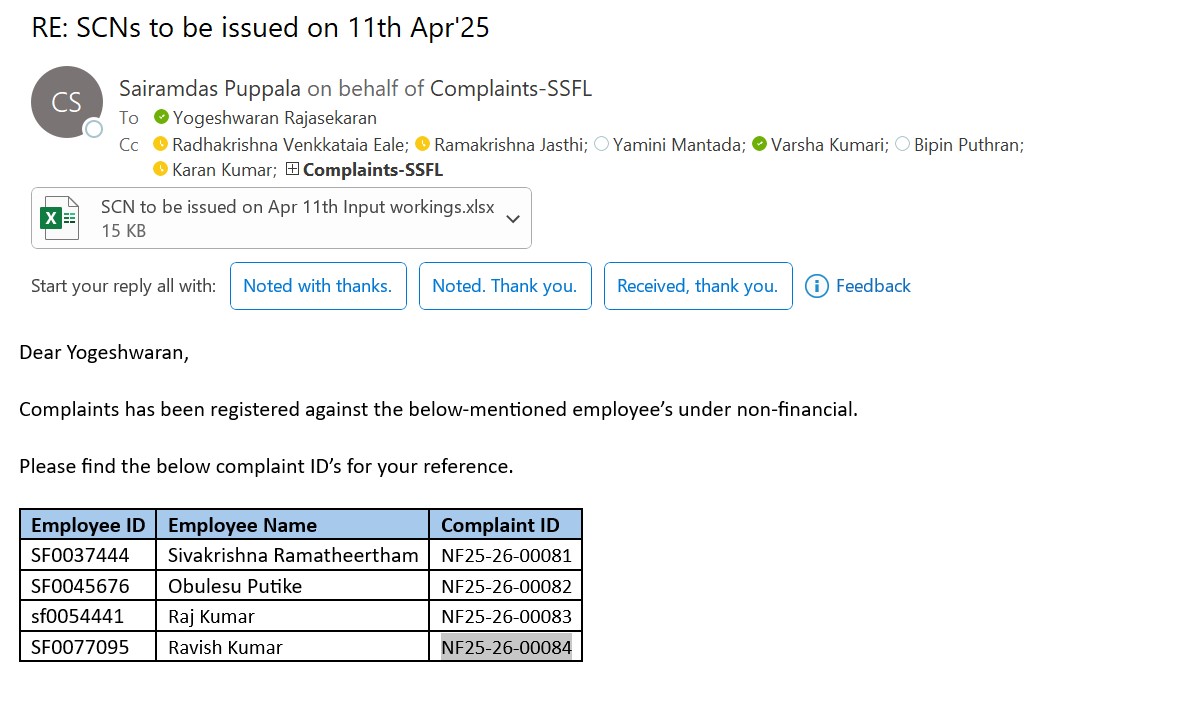Reply with "Noted with thanks." suggestion
The height and width of the screenshot is (715, 1177).
(318, 286)
